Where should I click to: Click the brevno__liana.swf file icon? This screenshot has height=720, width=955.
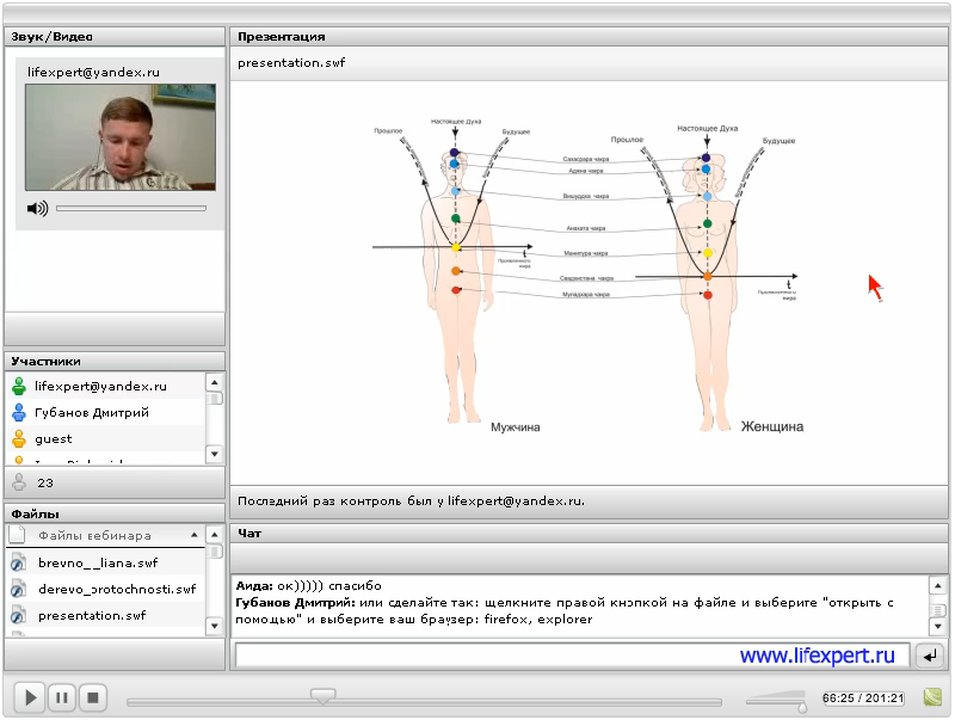pos(18,563)
